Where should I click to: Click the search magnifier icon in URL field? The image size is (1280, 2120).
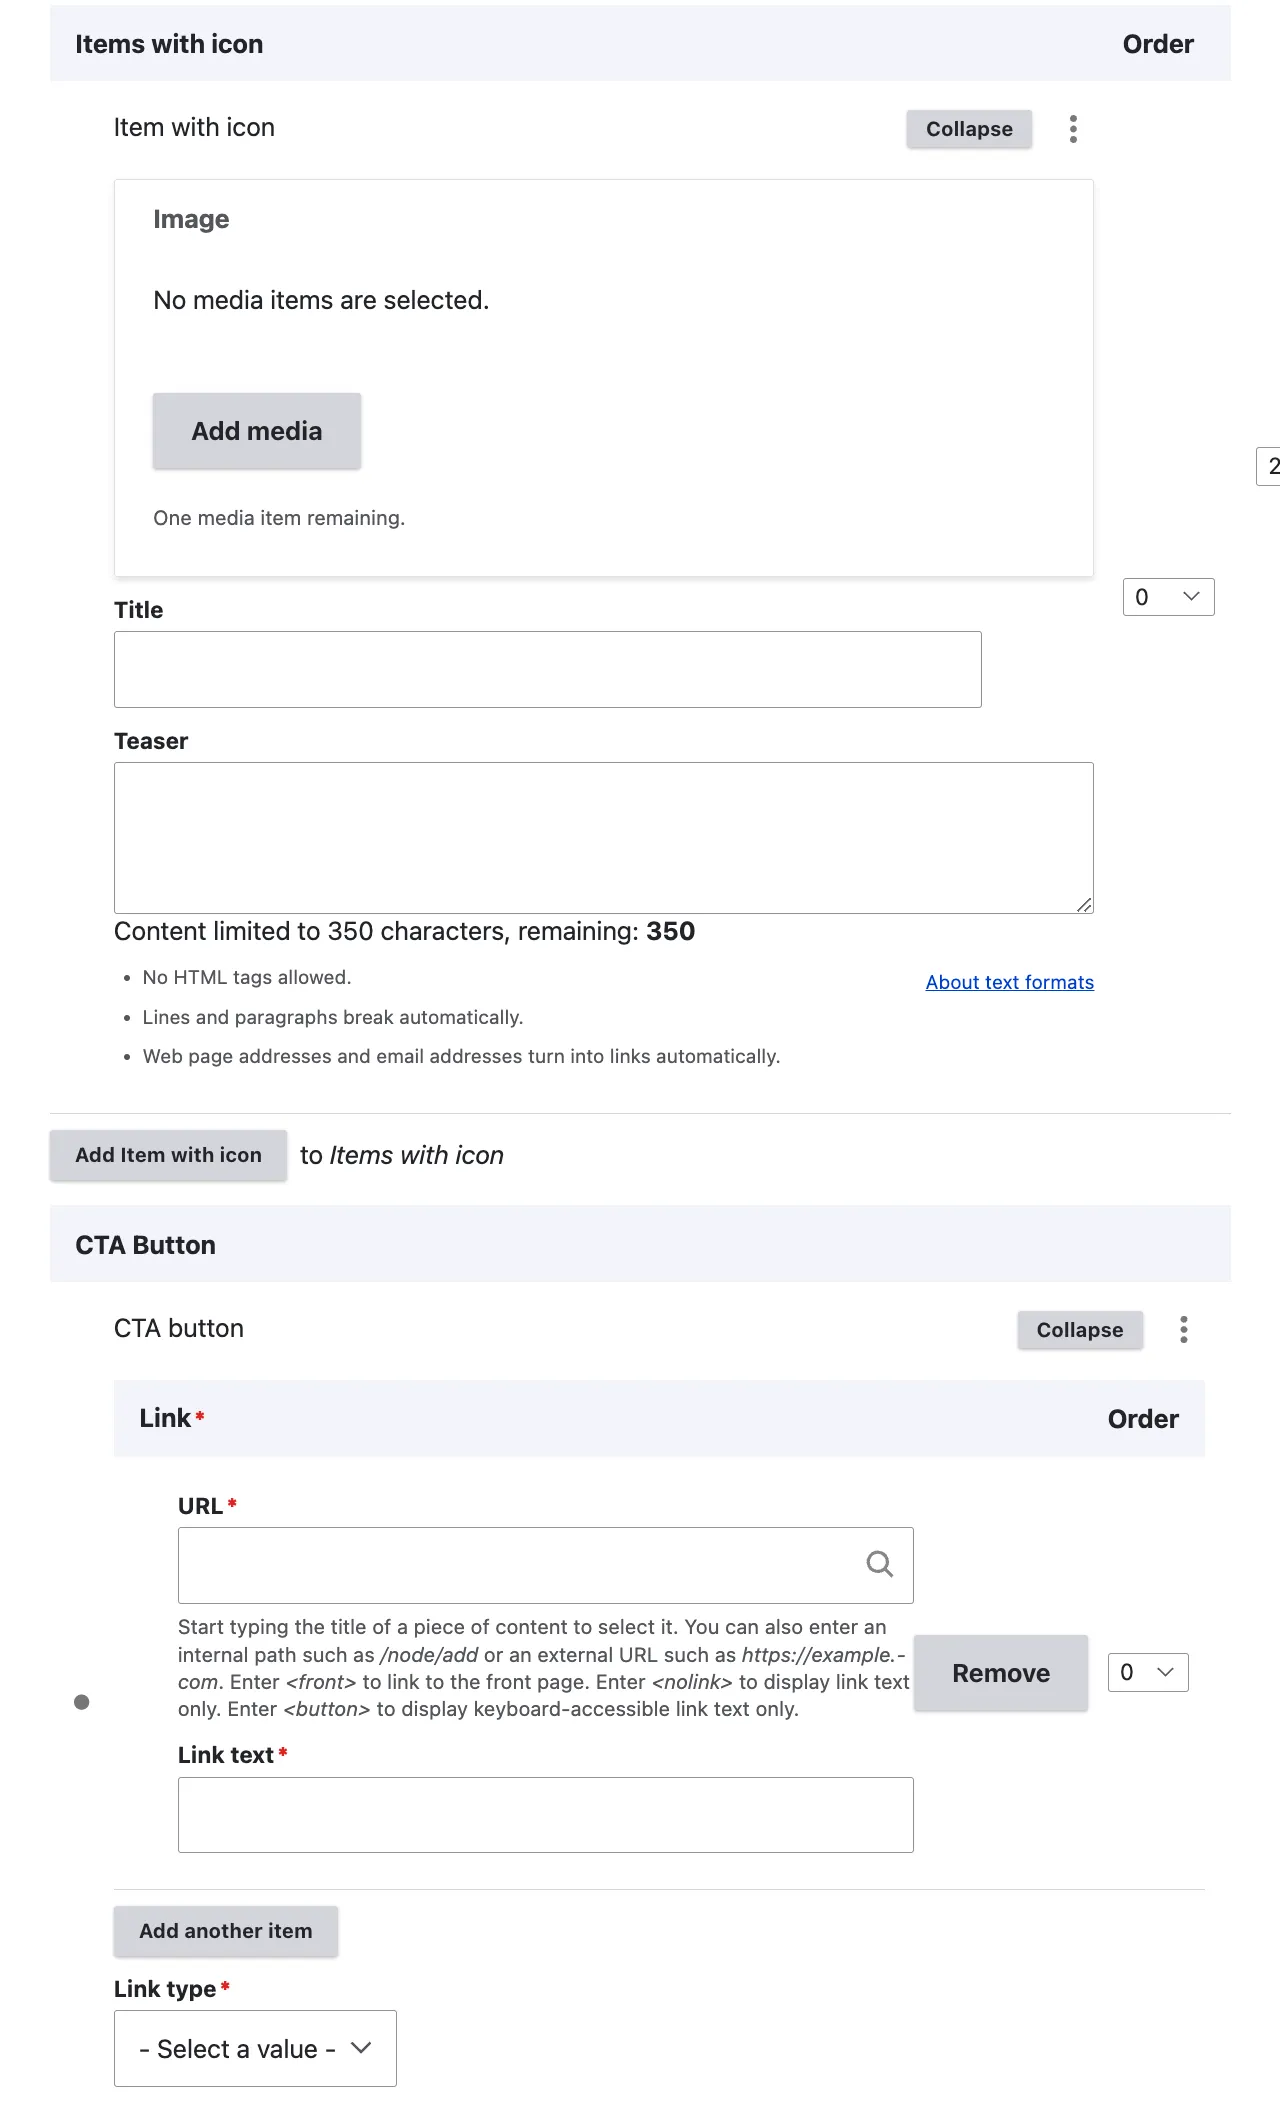879,1564
